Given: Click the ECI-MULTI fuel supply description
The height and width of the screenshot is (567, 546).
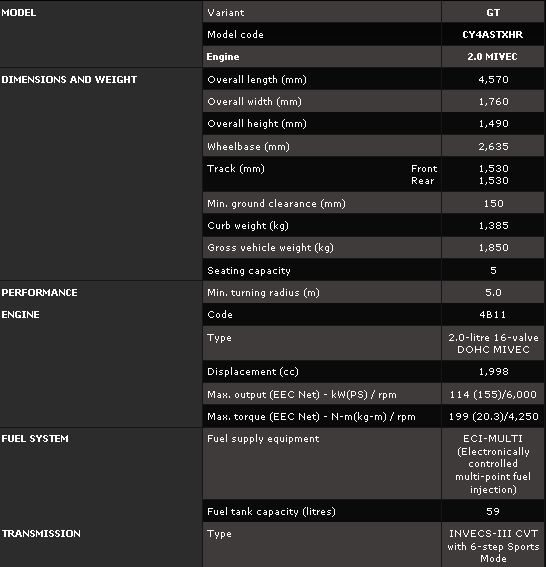Looking at the screenshot, I should click(493, 464).
